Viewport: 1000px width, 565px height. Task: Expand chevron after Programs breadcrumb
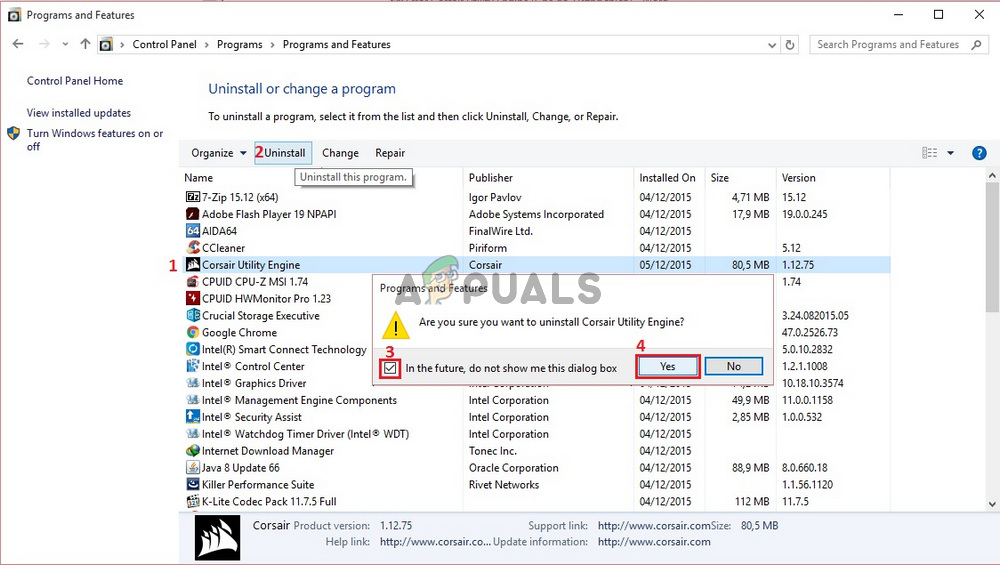point(272,45)
